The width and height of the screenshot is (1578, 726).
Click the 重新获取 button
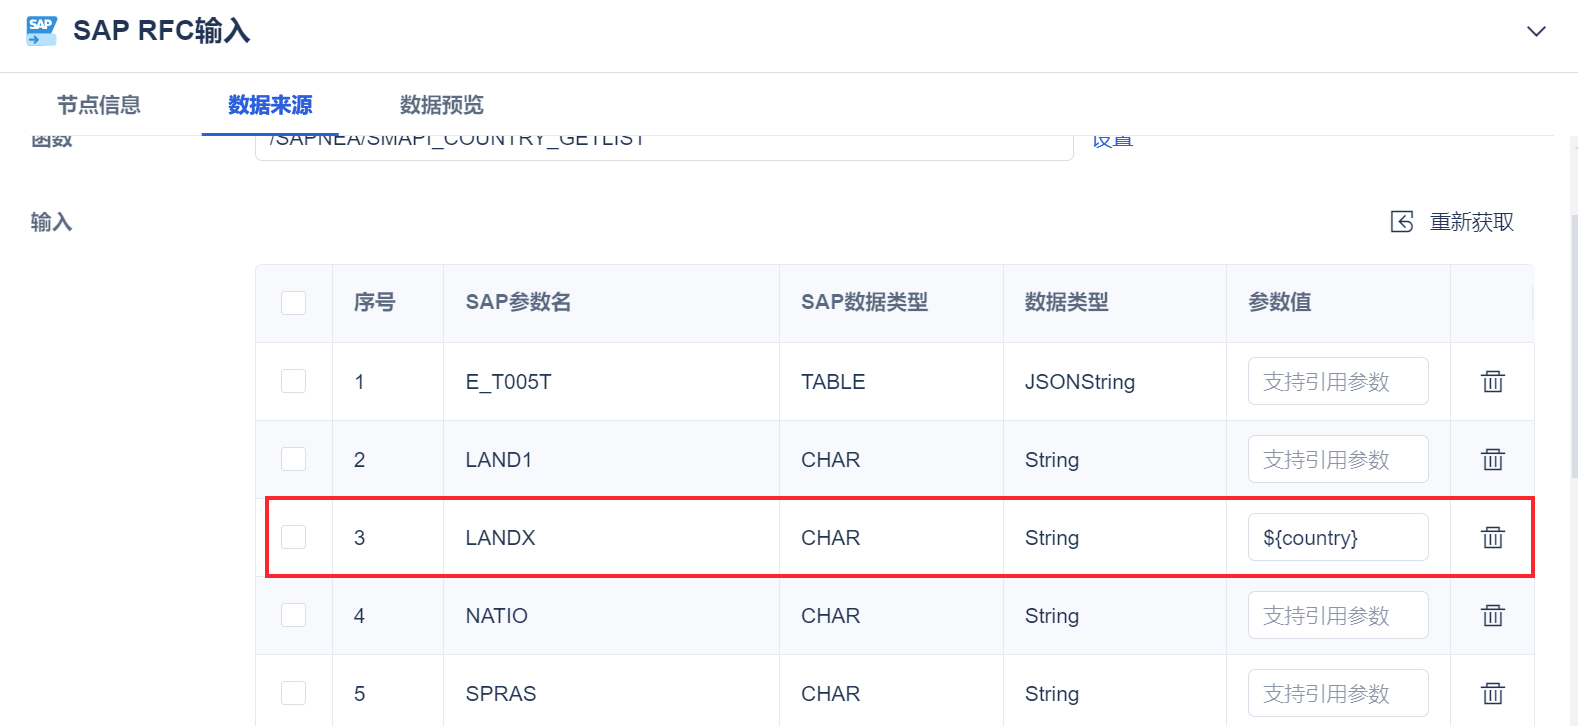pos(1471,222)
